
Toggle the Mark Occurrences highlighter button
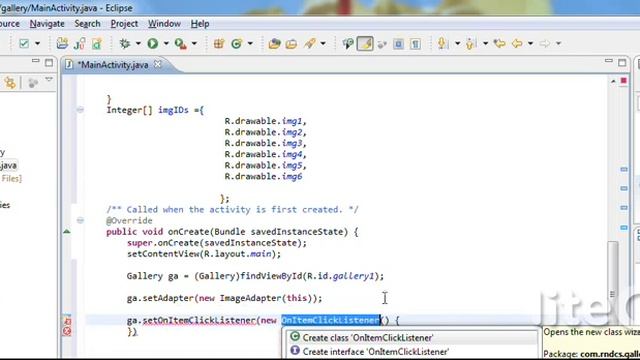(365, 43)
